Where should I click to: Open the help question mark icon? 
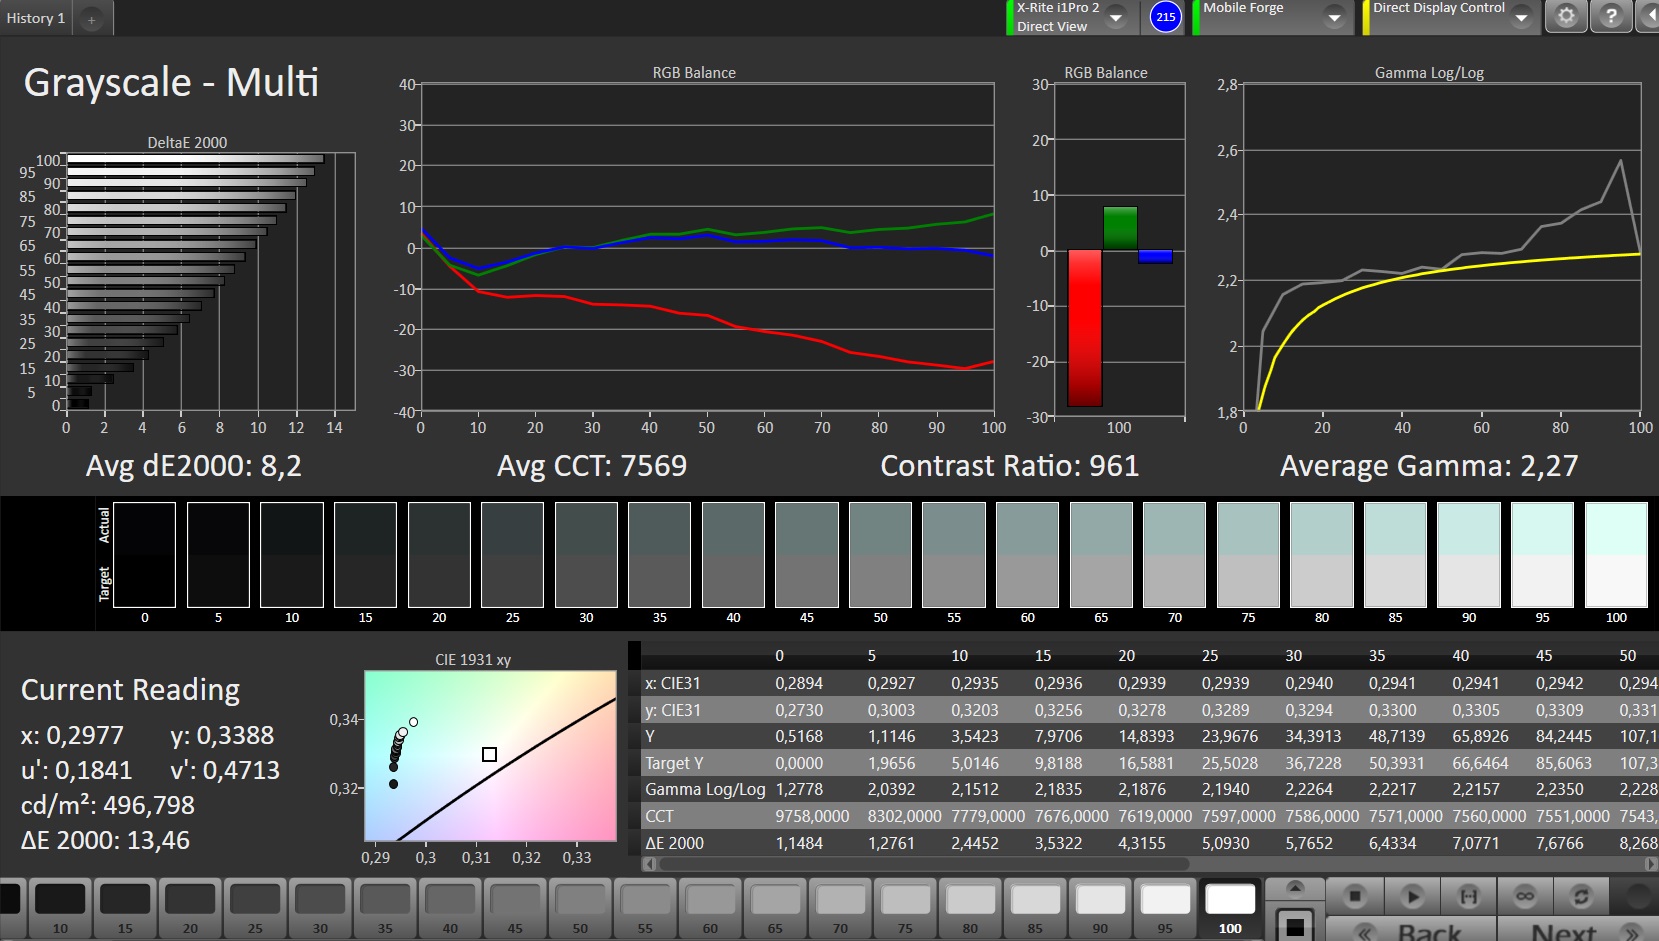click(1610, 16)
